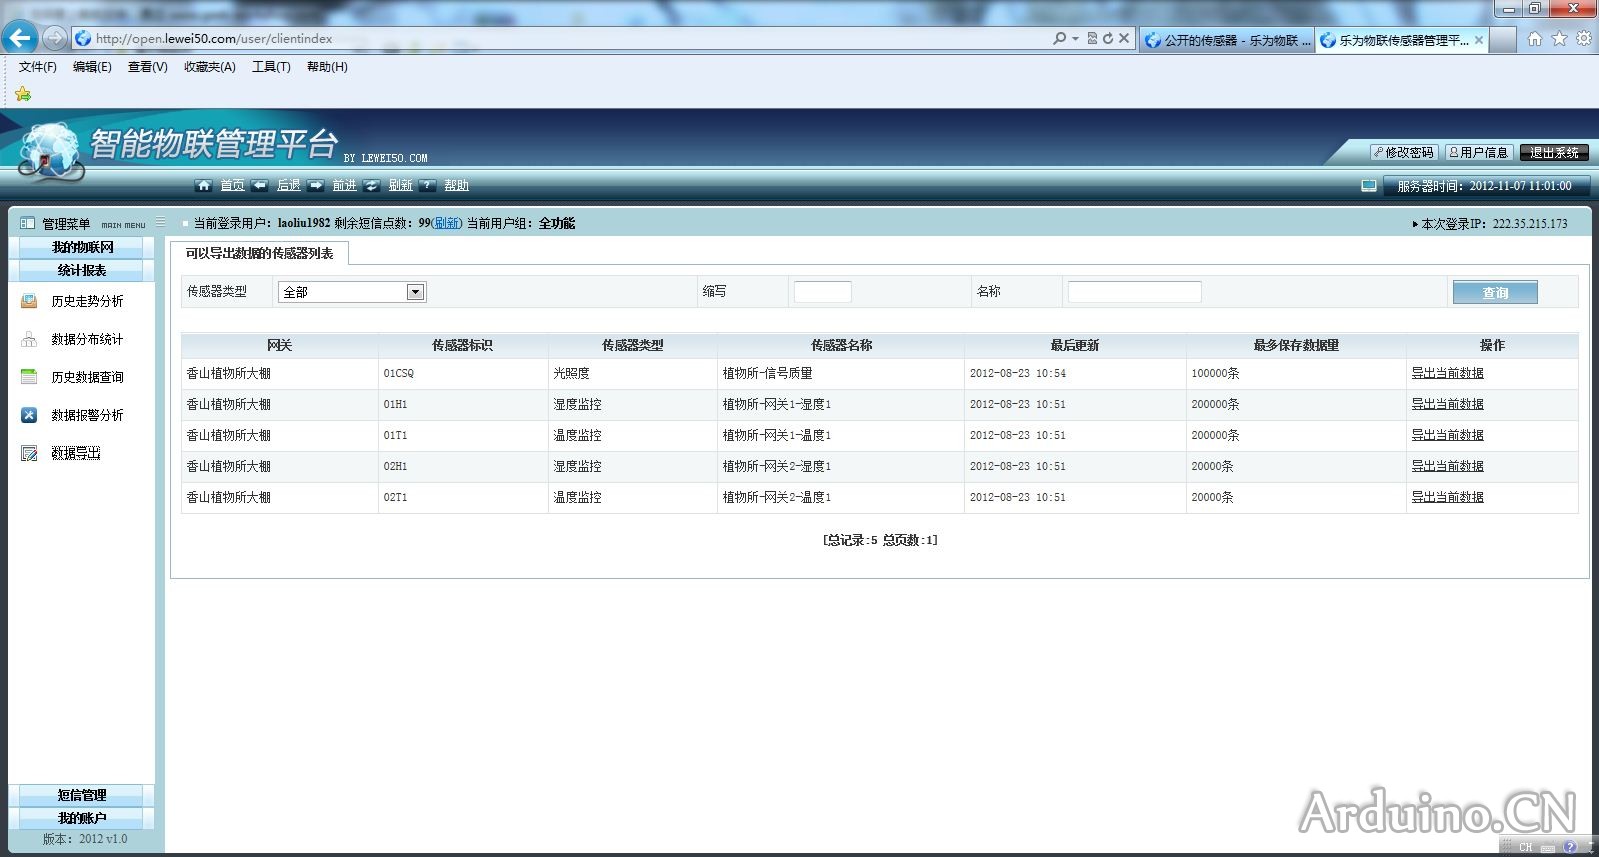This screenshot has width=1599, height=857.
Task: Click 导出当前数据 for sensor 02H1
Action: pos(1447,466)
